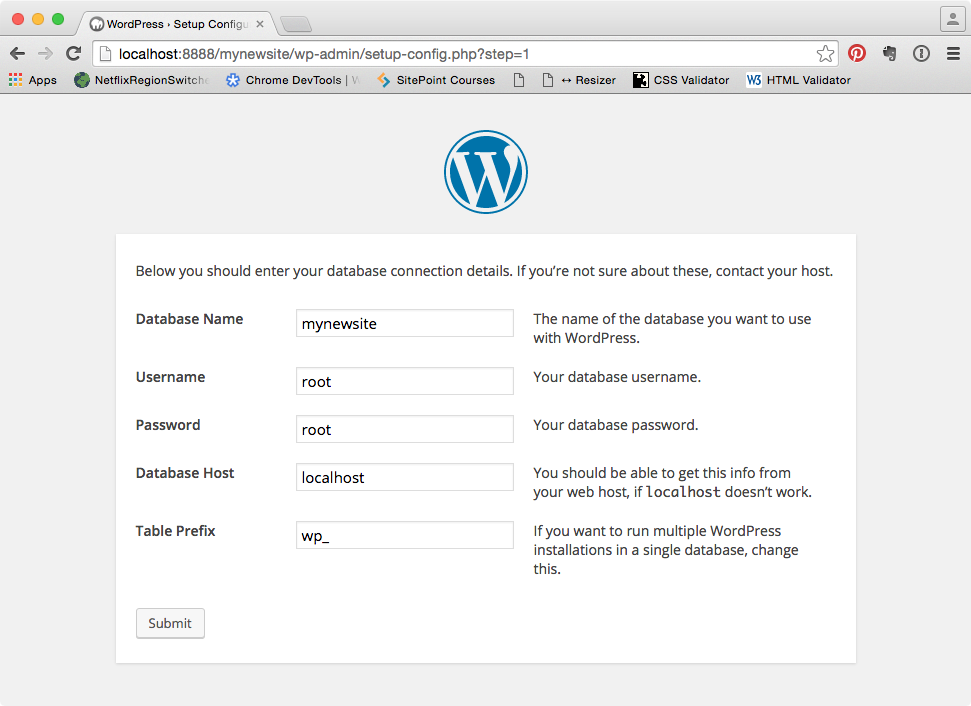Click the WordPress logo
971x706 pixels.
[486, 172]
